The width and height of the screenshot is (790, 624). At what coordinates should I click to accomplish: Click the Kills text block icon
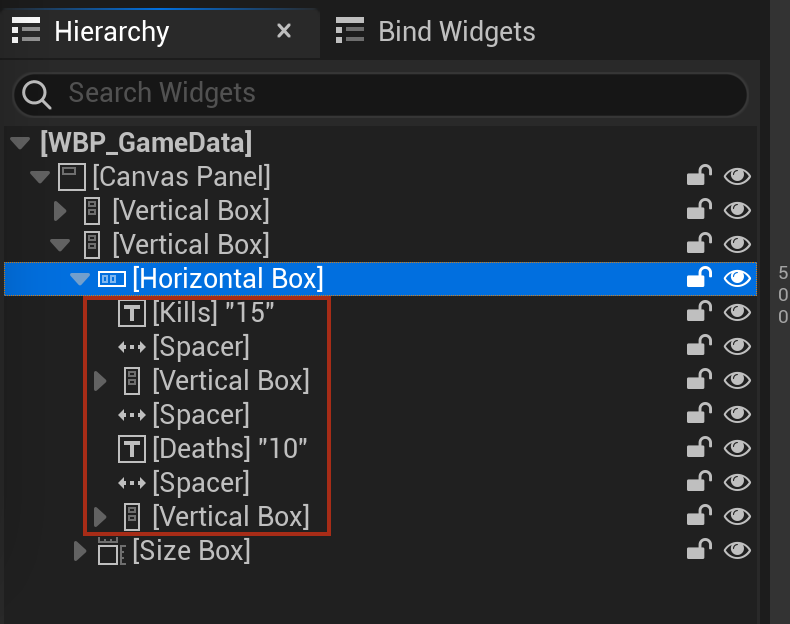132,313
